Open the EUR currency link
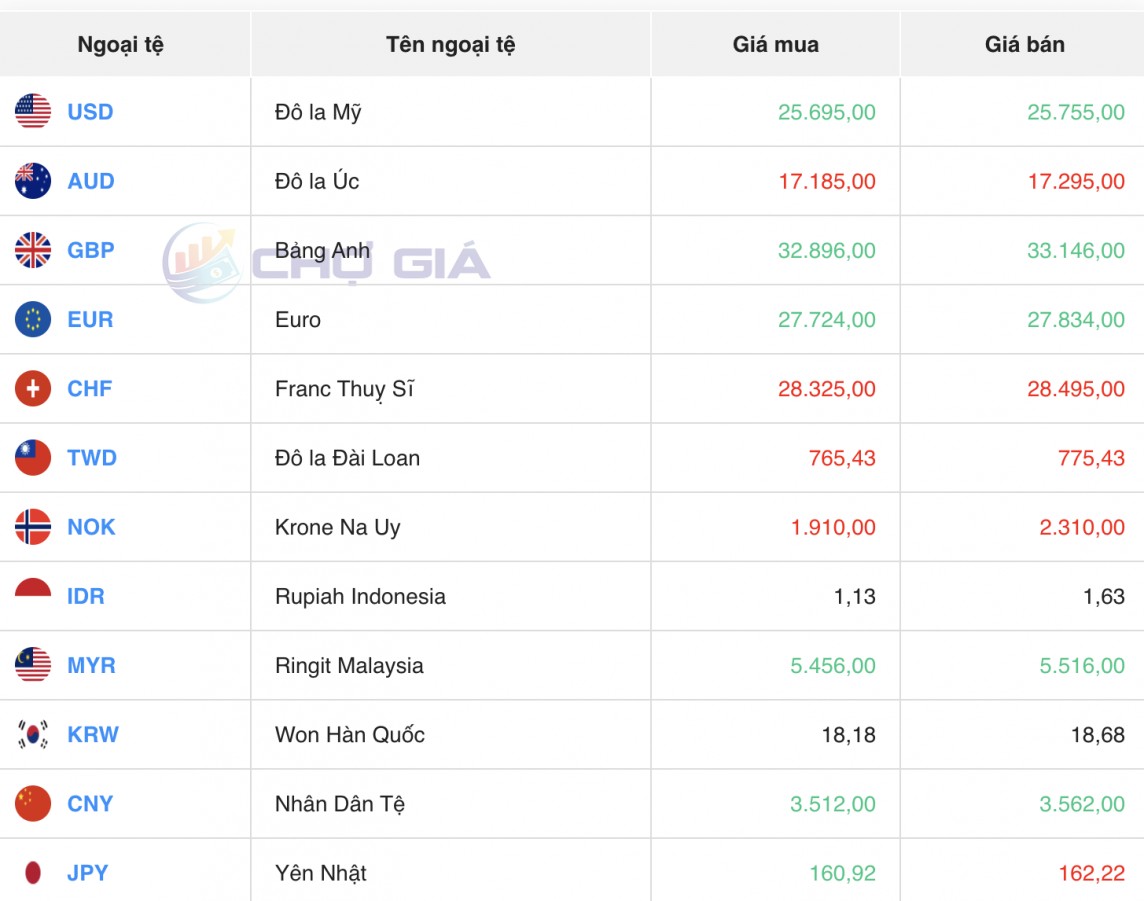 point(88,319)
